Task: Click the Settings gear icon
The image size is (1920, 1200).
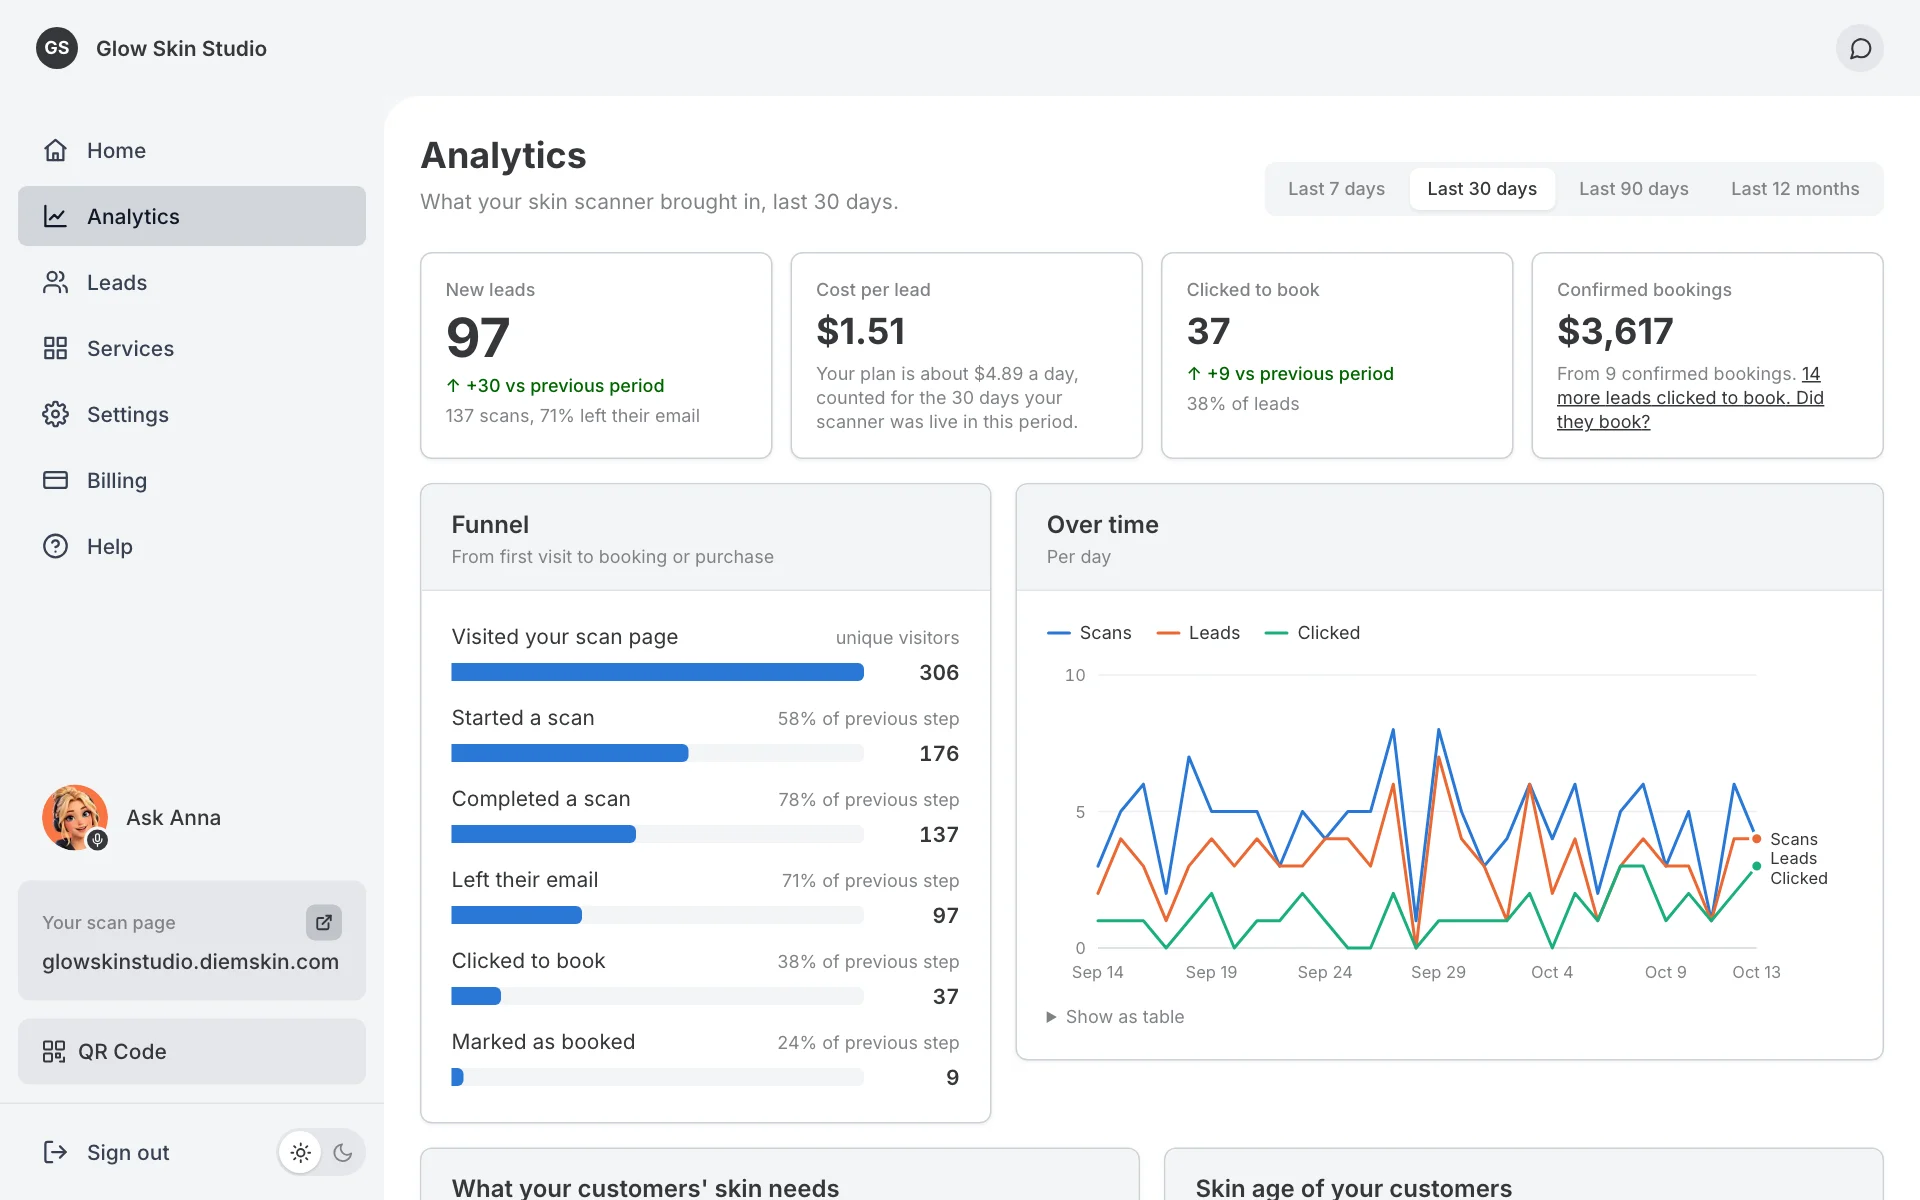Action: (x=55, y=414)
